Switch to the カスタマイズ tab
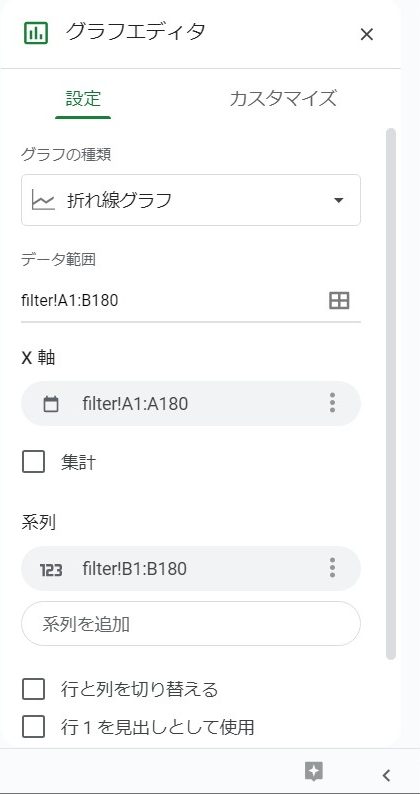 coord(283,98)
